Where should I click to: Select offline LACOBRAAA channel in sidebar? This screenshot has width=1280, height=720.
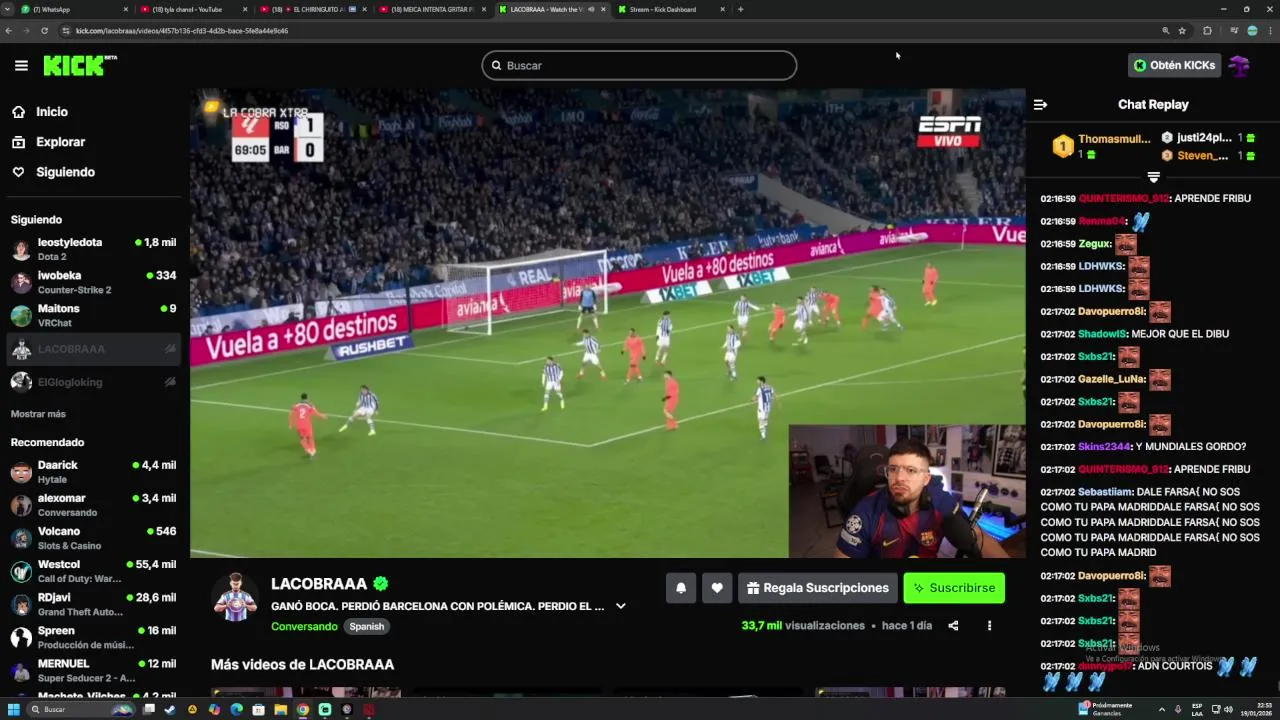point(93,349)
